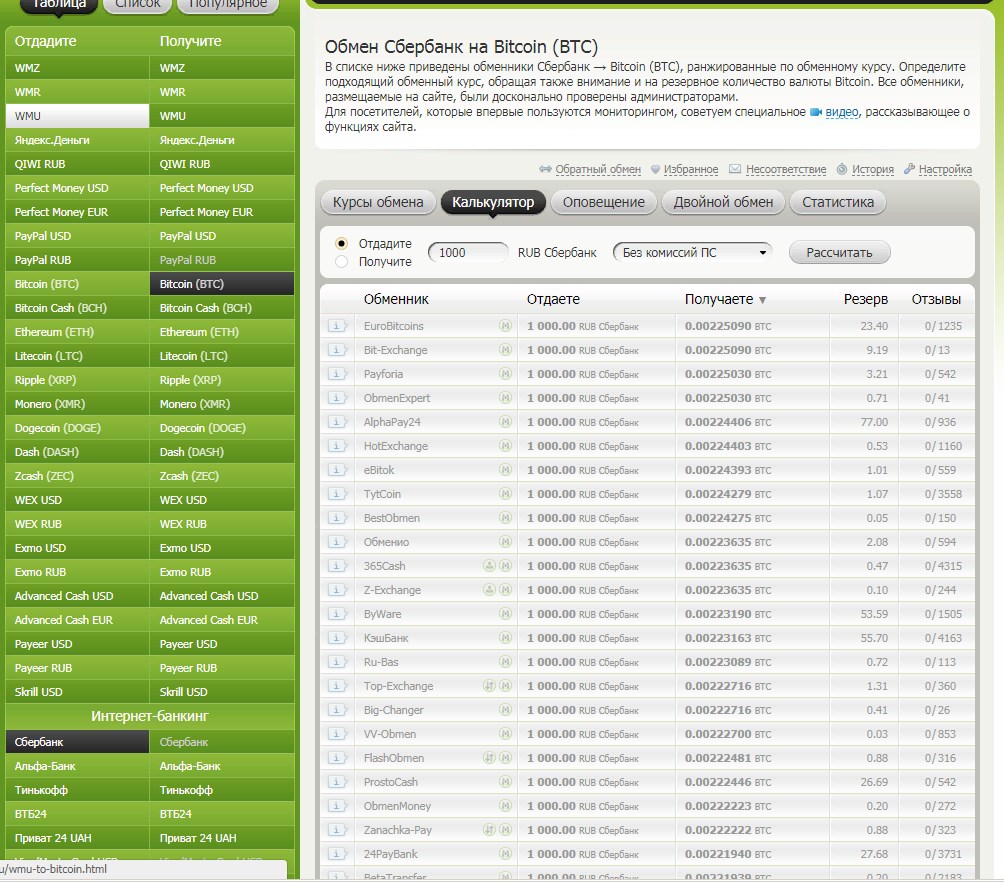Click the M badge icon for Ru-Bas
This screenshot has width=1004, height=882.
505,662
